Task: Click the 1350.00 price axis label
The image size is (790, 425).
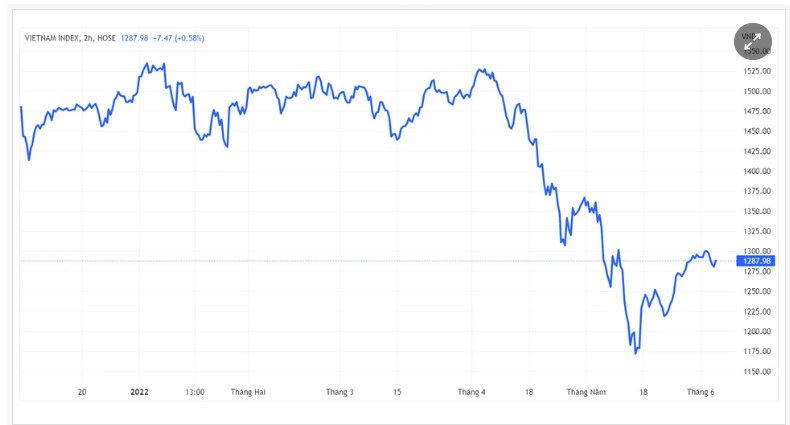Action: [x=756, y=211]
